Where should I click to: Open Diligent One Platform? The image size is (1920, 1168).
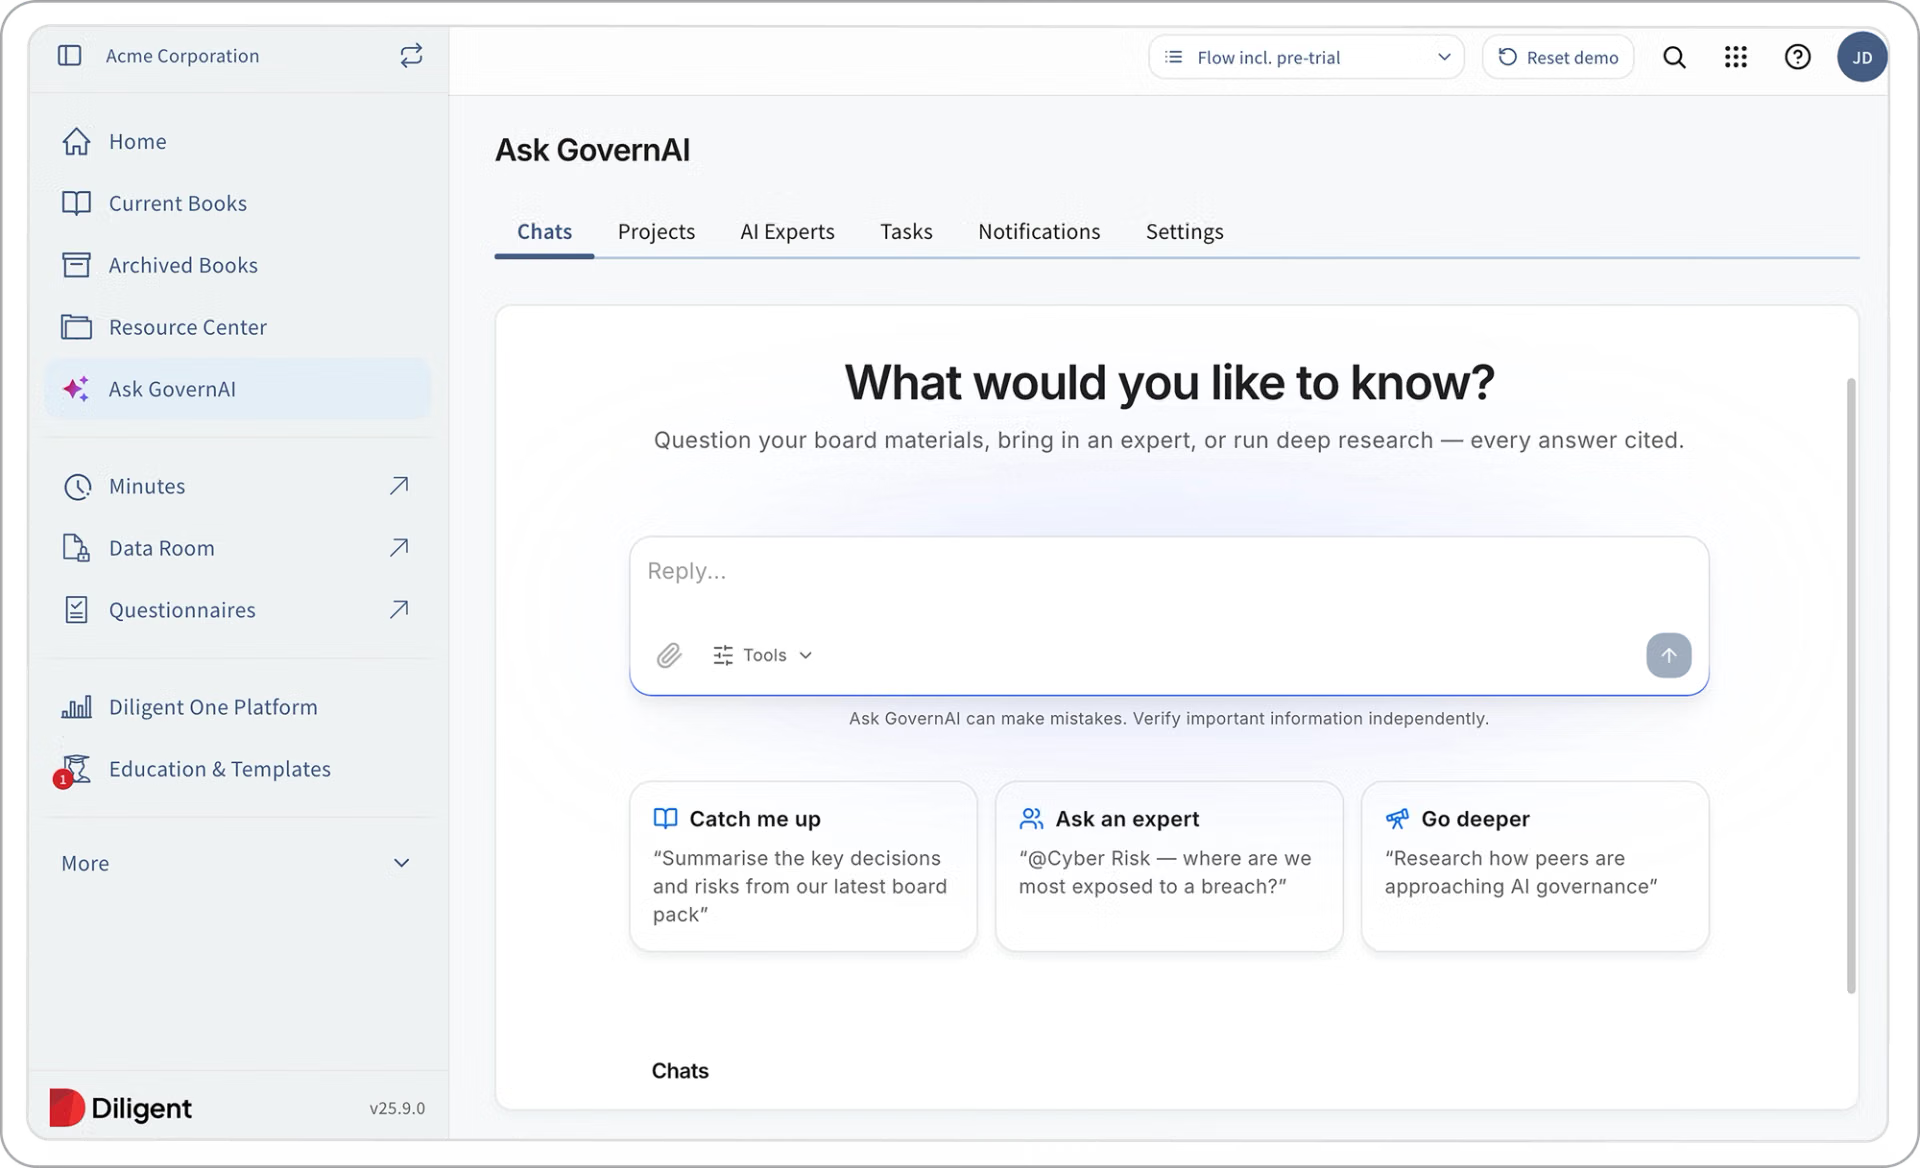tap(238, 708)
